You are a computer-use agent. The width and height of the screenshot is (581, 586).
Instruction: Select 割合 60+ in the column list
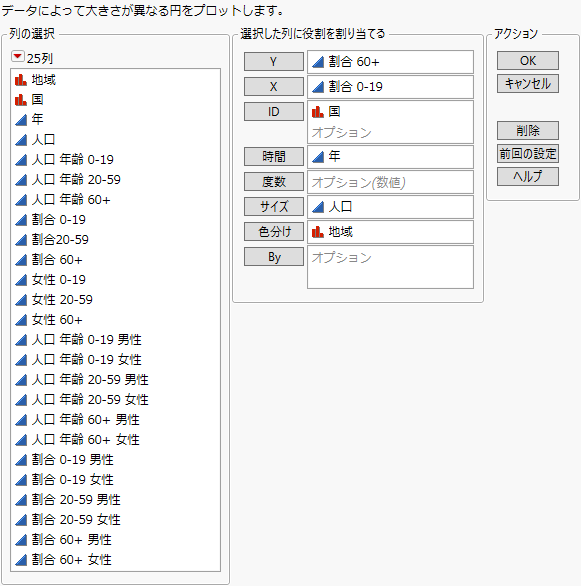115,259
